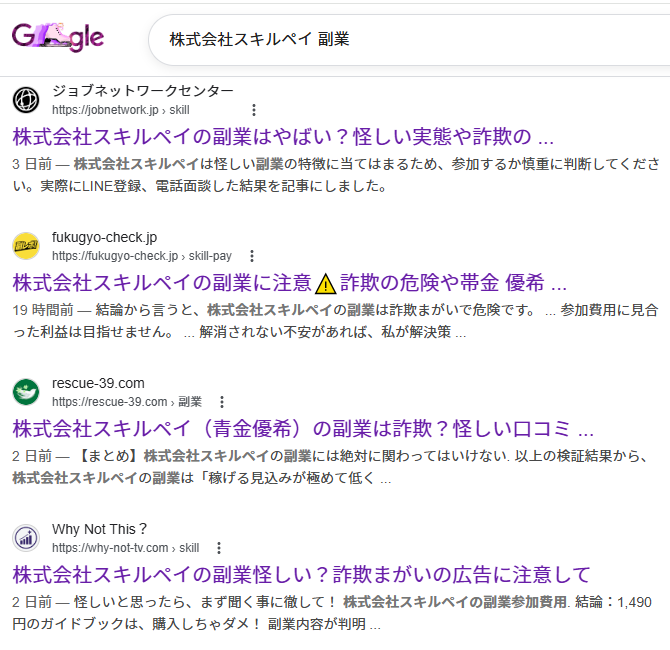Click snippet starting with 2 日前 — 【まとめ】
Viewport: 670px width, 650px height.
(x=330, y=467)
